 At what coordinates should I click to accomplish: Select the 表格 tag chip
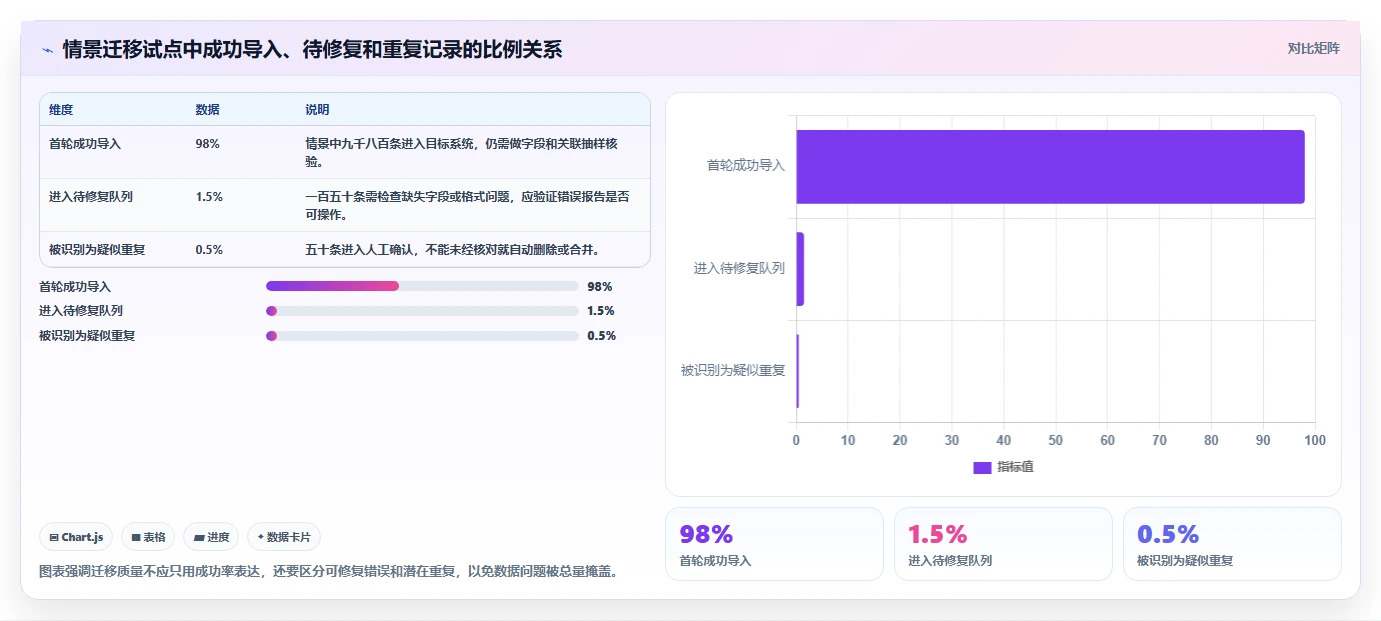click(x=148, y=537)
